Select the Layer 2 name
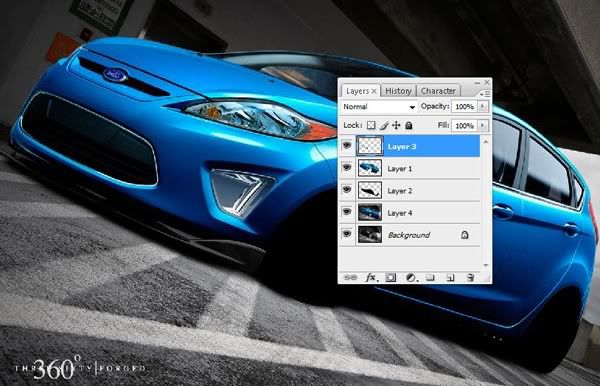This screenshot has height=386, width=600. tap(399, 191)
